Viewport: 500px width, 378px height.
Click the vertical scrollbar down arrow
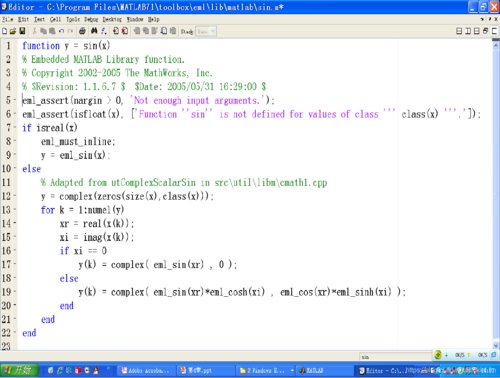[496, 346]
